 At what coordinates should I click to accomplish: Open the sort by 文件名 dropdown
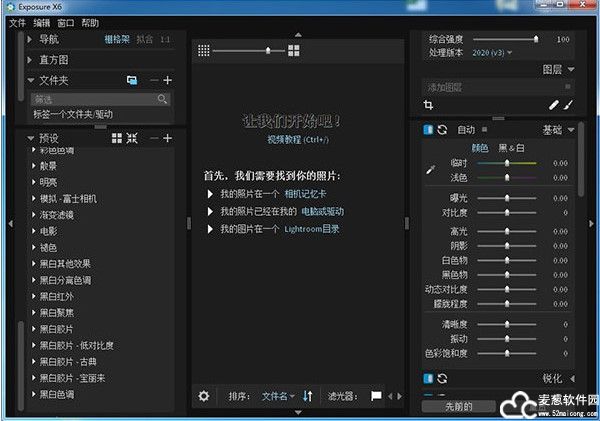(278, 396)
